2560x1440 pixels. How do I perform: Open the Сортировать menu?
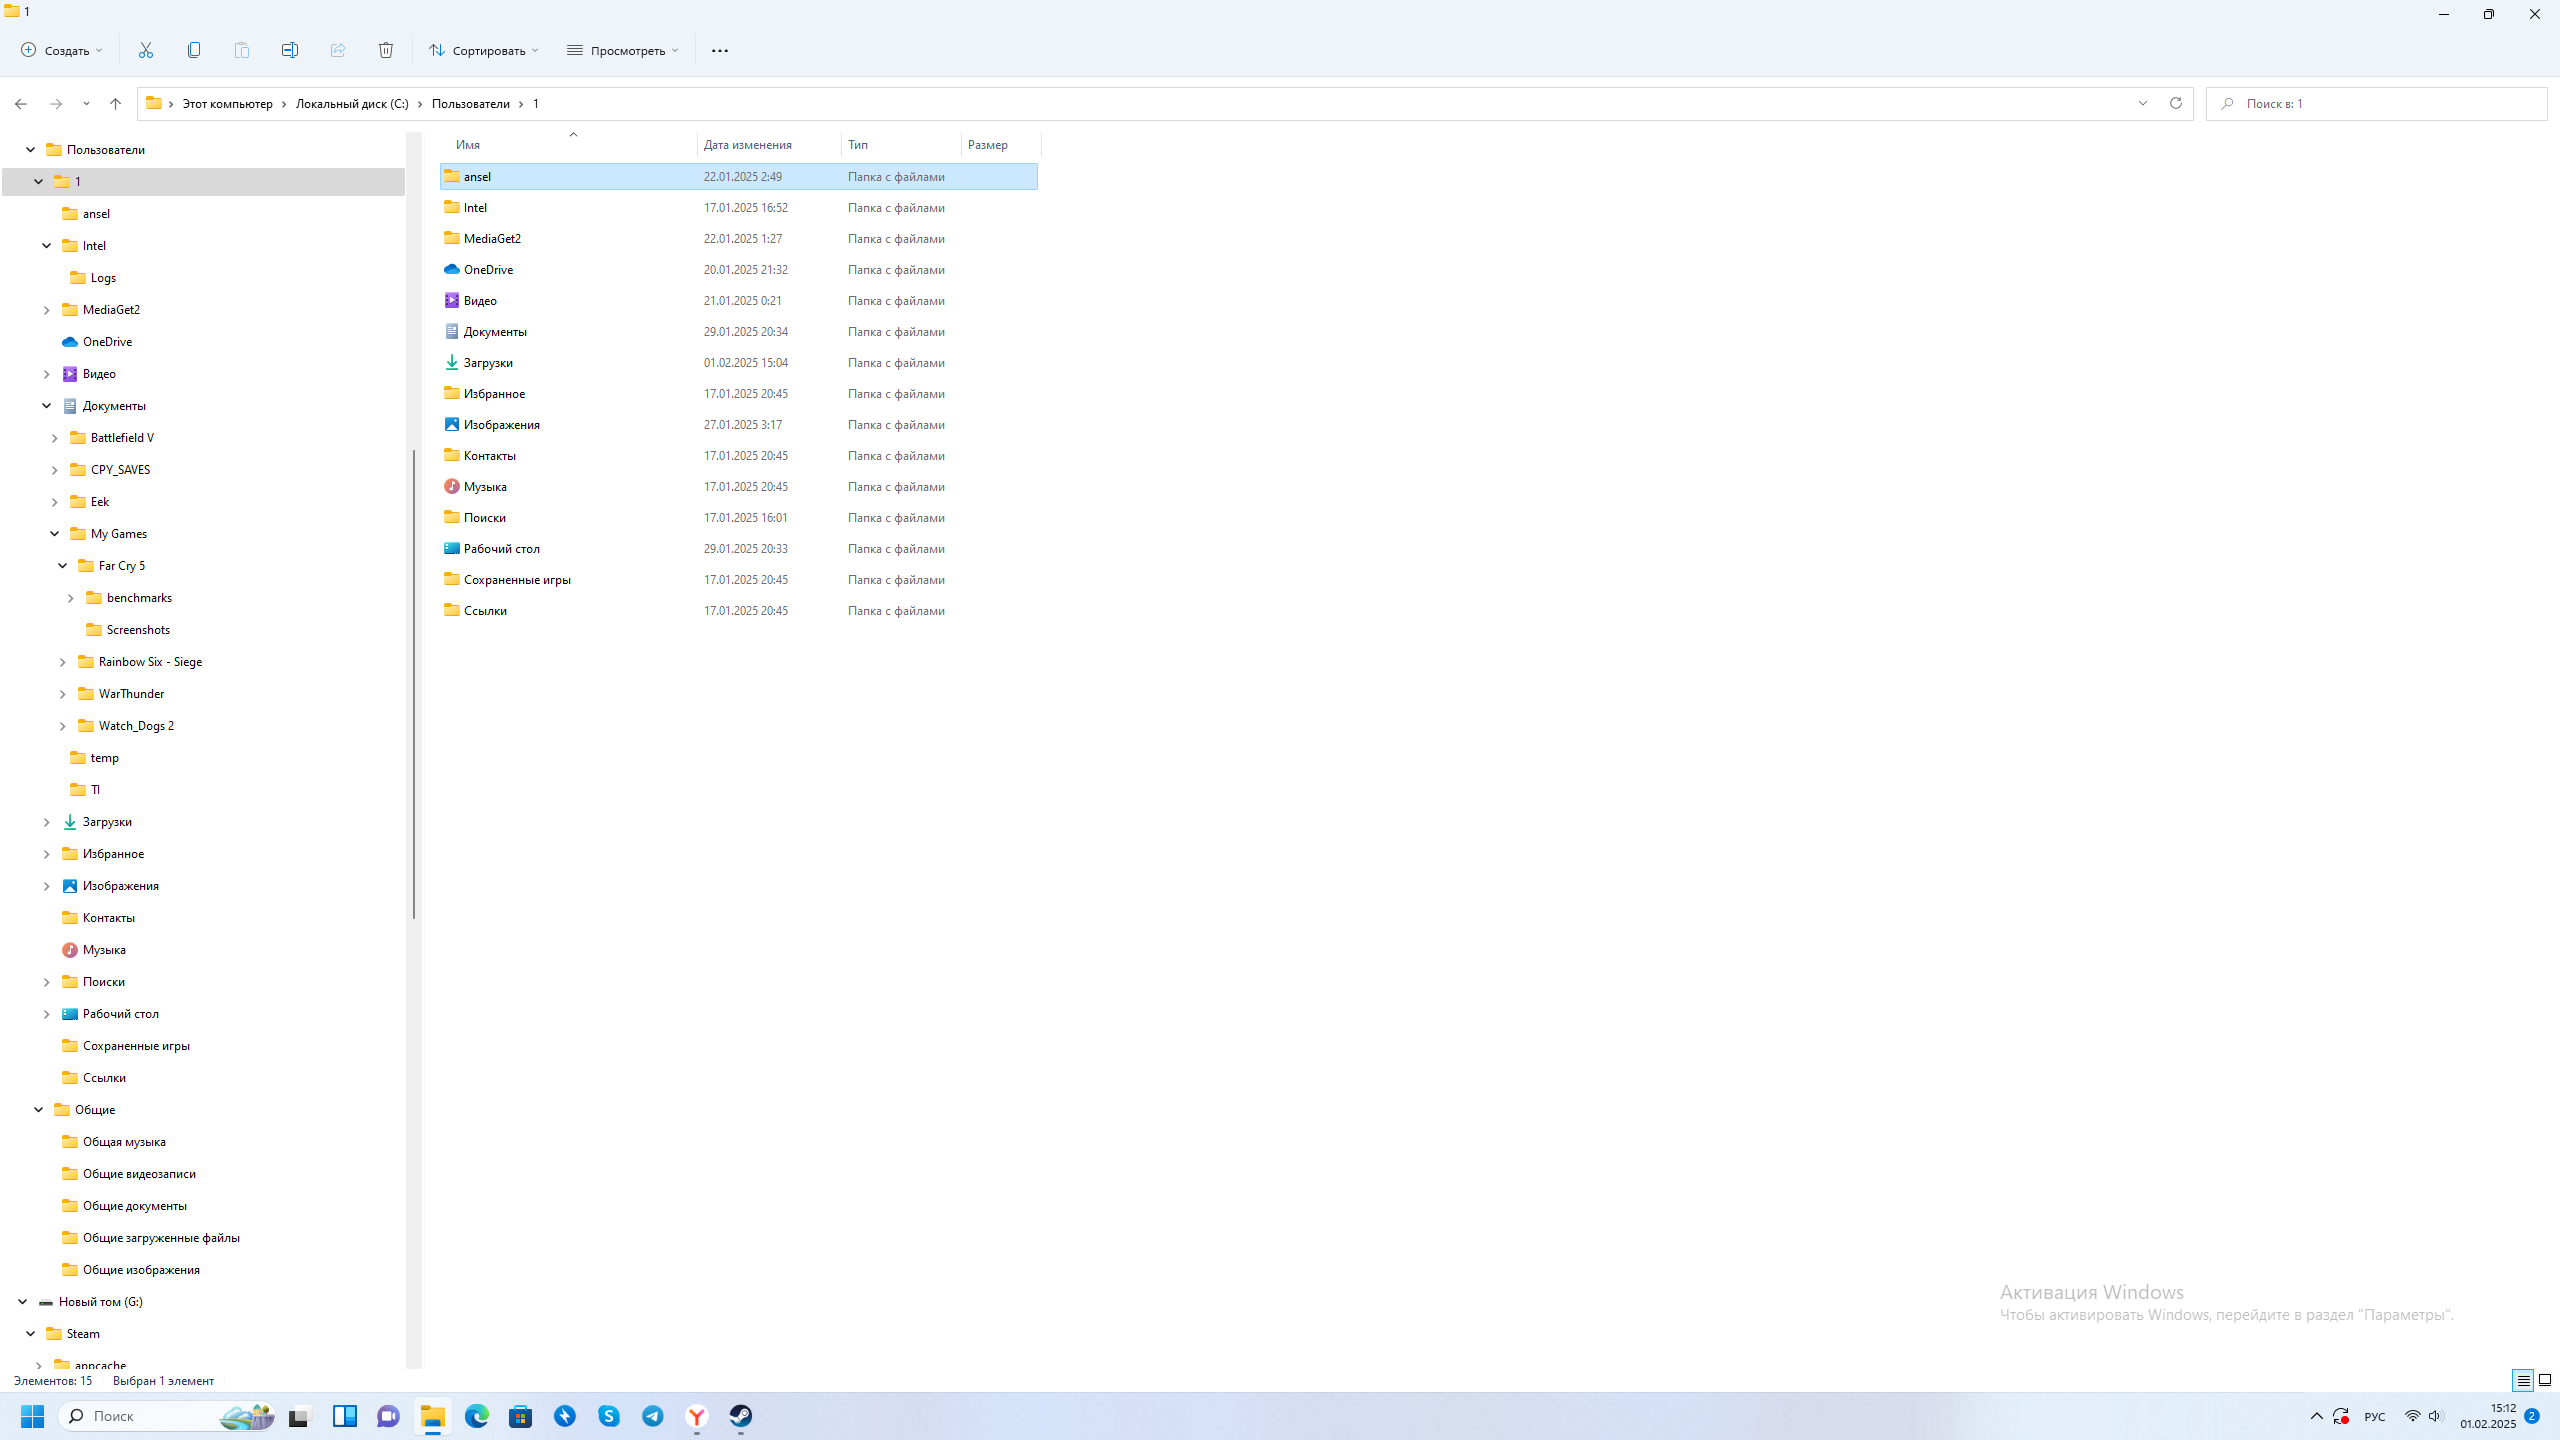pos(484,50)
